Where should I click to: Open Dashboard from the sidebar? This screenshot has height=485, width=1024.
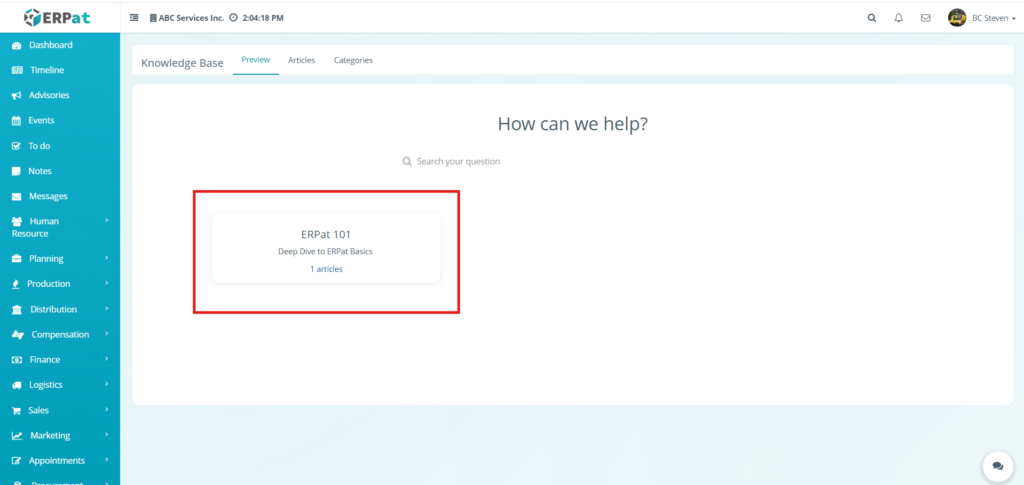pyautogui.click(x=50, y=45)
